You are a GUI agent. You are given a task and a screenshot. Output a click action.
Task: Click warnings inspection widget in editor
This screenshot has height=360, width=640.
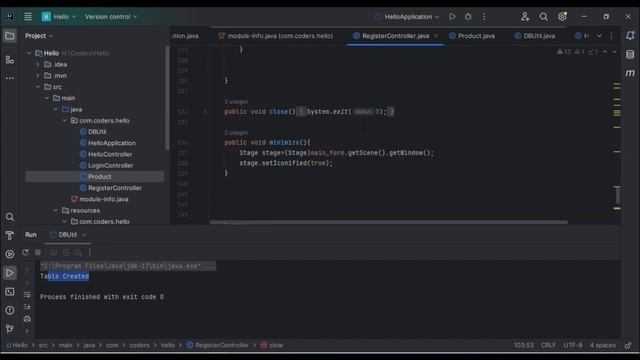coord(579,52)
